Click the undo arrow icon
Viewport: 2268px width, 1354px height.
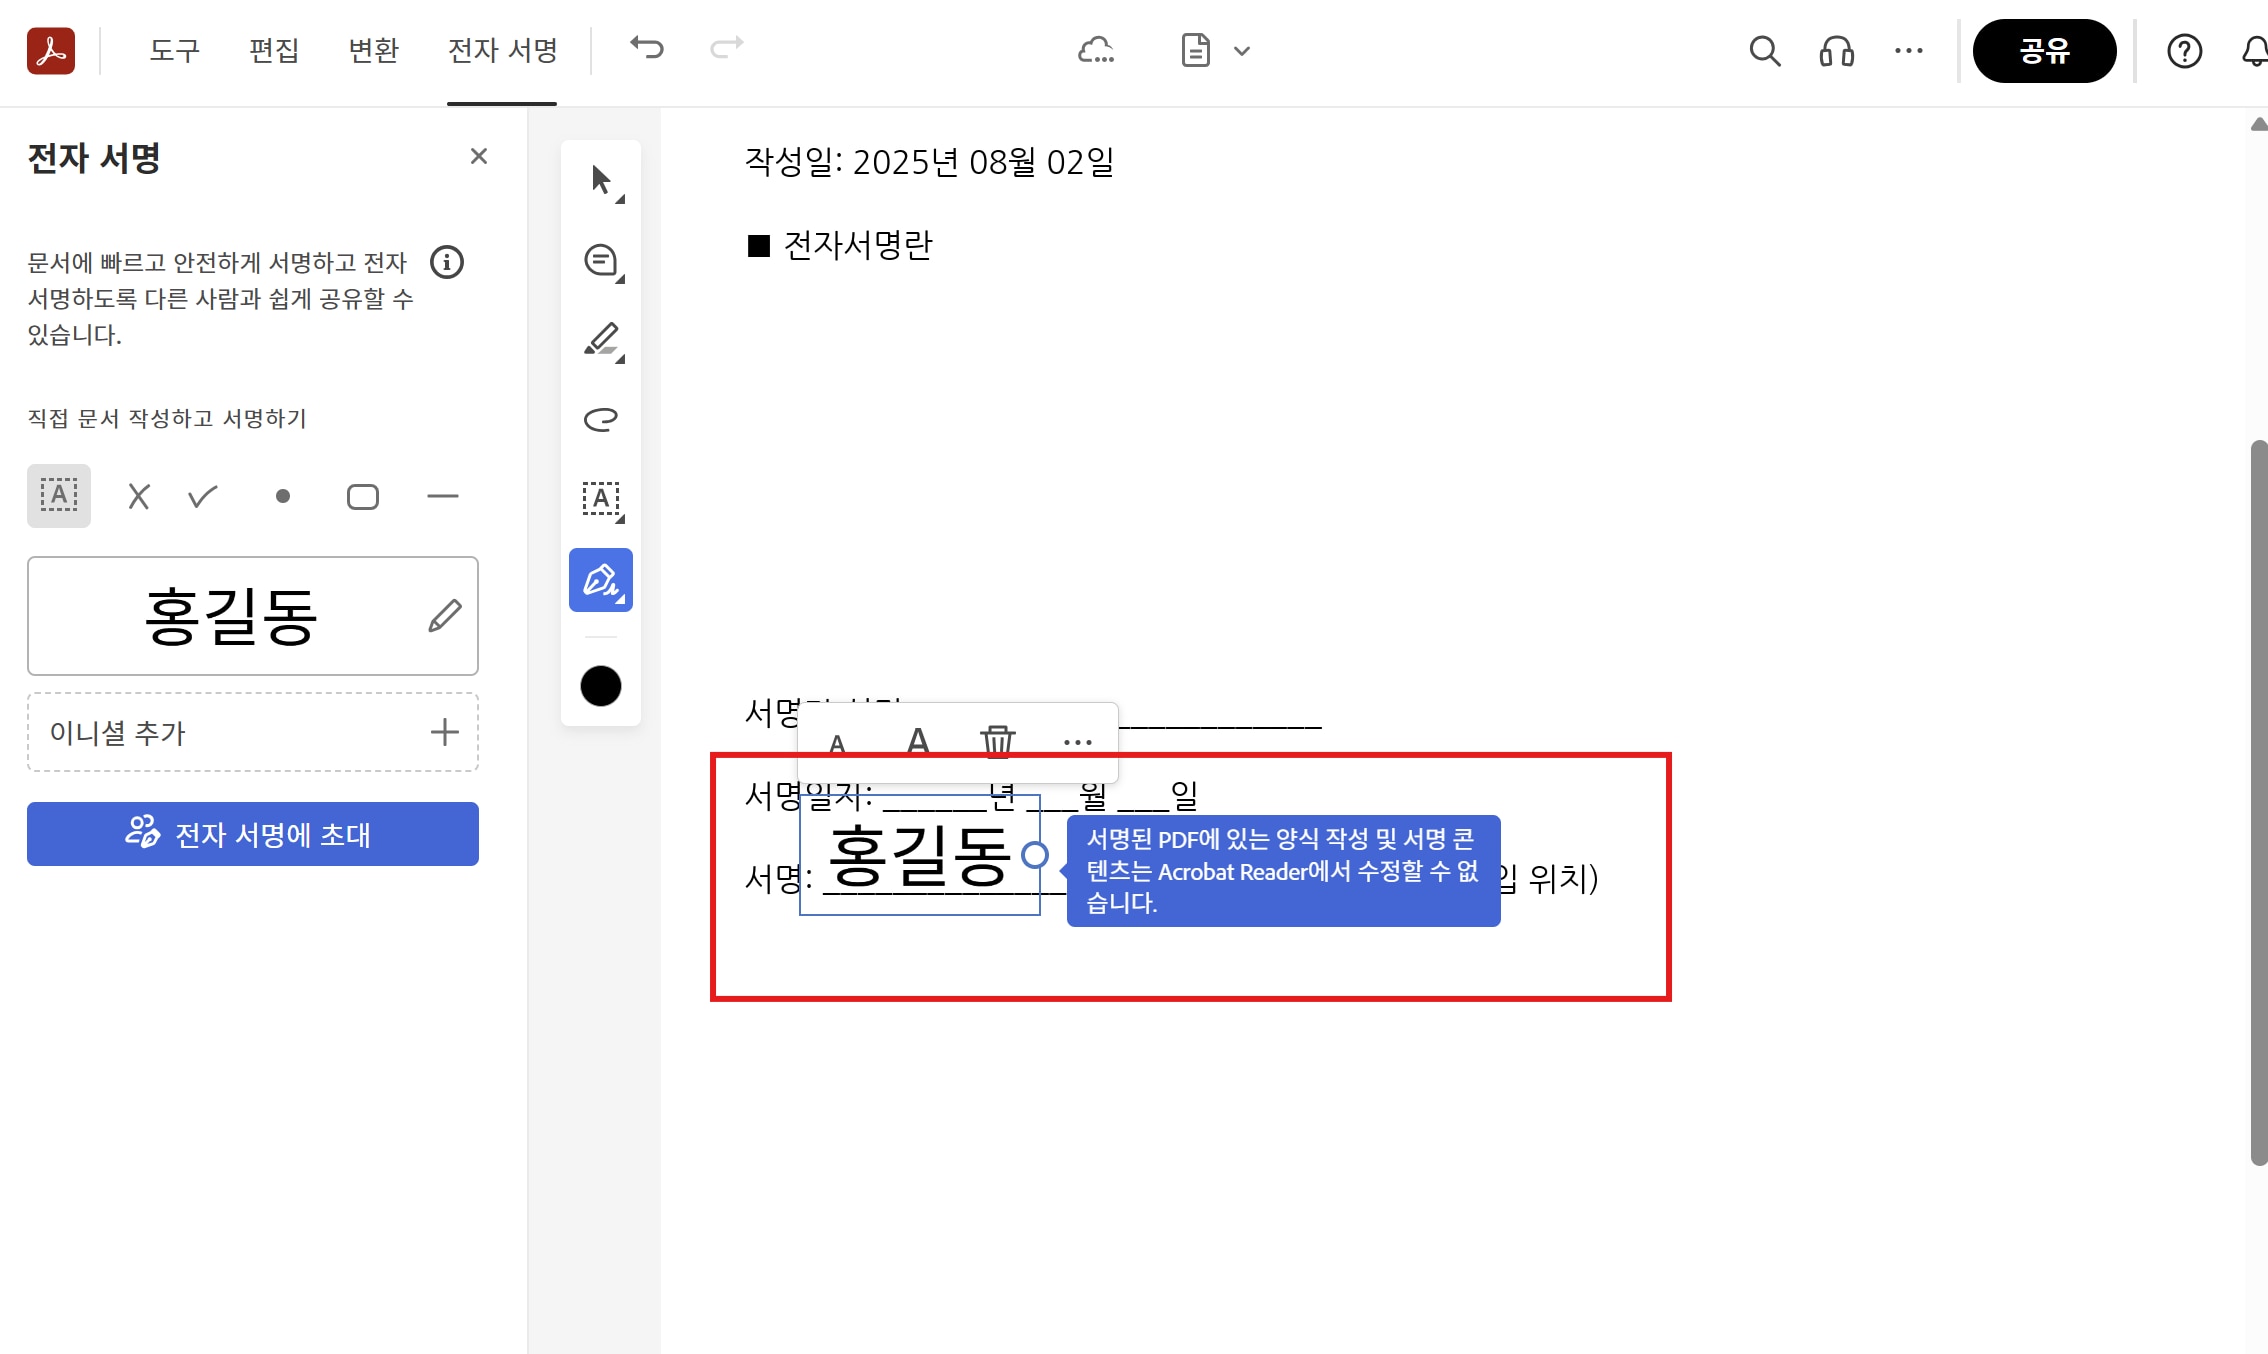pyautogui.click(x=647, y=48)
